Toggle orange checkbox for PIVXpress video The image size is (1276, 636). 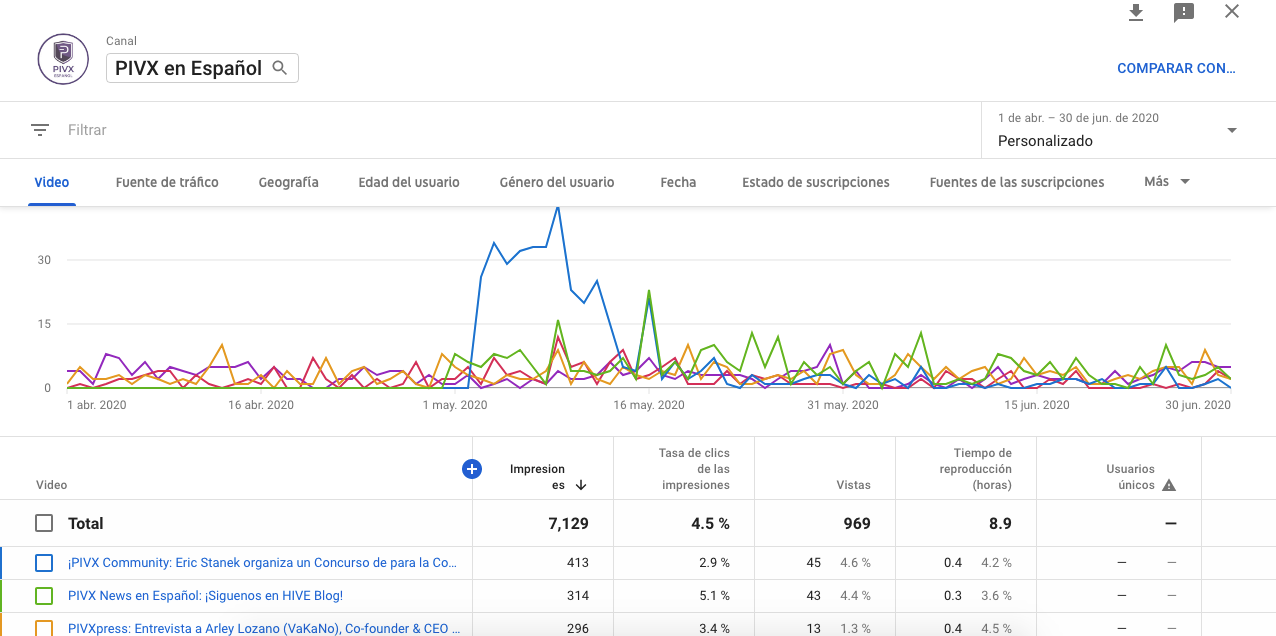(44, 629)
